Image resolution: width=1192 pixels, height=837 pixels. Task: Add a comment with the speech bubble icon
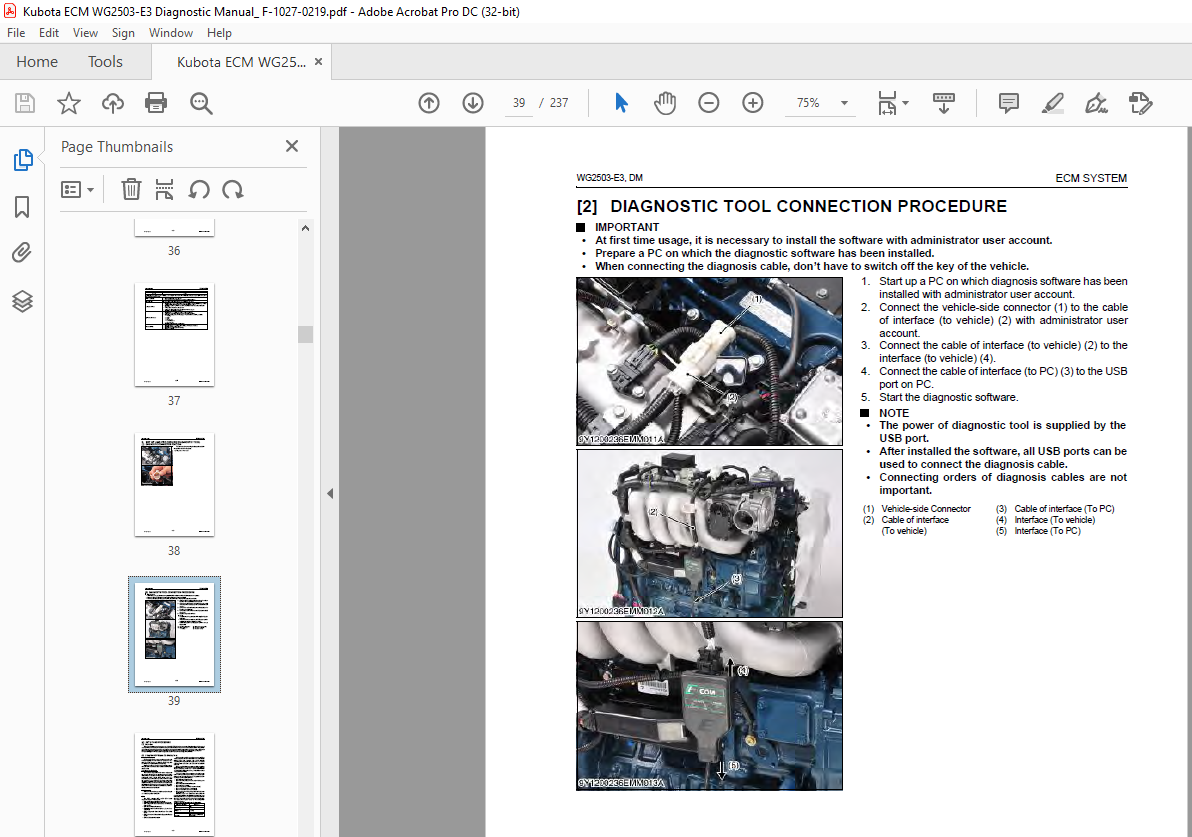[x=1009, y=103]
